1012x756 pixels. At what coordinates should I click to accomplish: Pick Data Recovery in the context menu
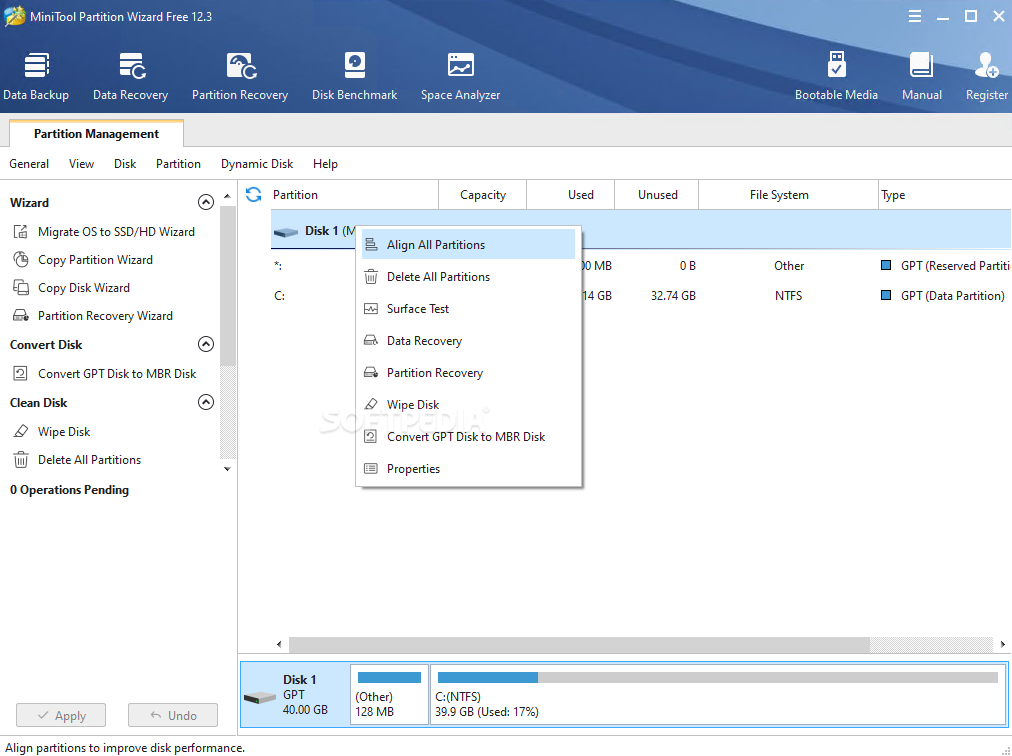click(469, 341)
